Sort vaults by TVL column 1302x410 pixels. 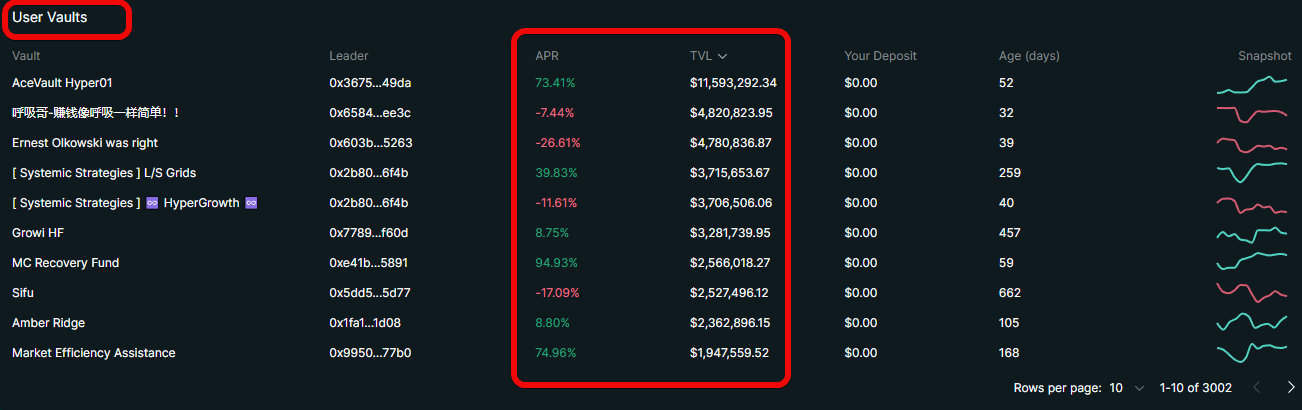700,56
